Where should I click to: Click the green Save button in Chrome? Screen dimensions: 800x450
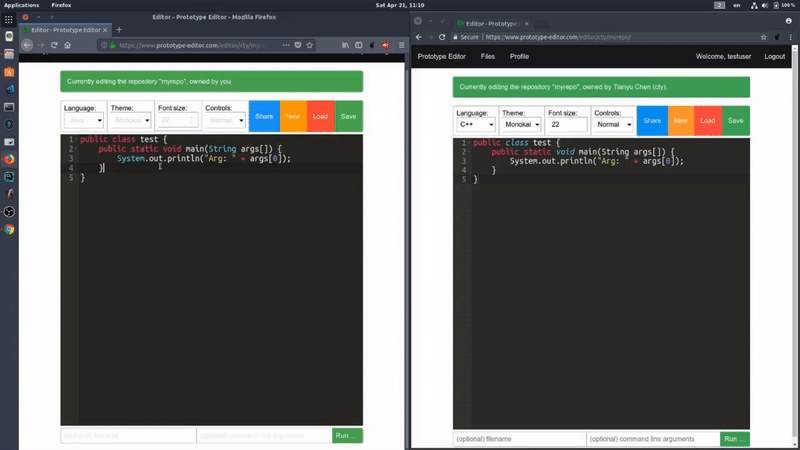click(736, 121)
